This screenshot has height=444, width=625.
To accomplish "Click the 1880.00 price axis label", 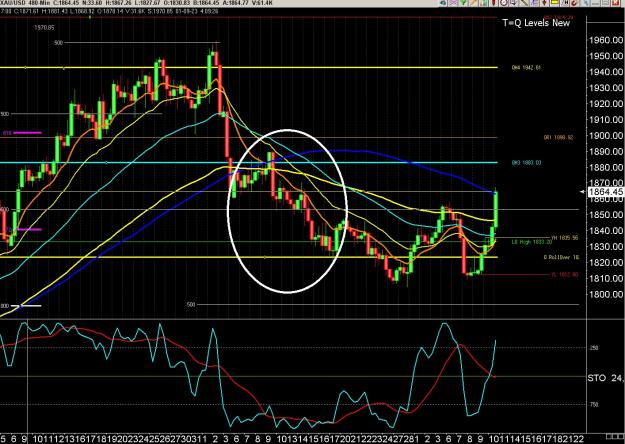I will [x=605, y=167].
